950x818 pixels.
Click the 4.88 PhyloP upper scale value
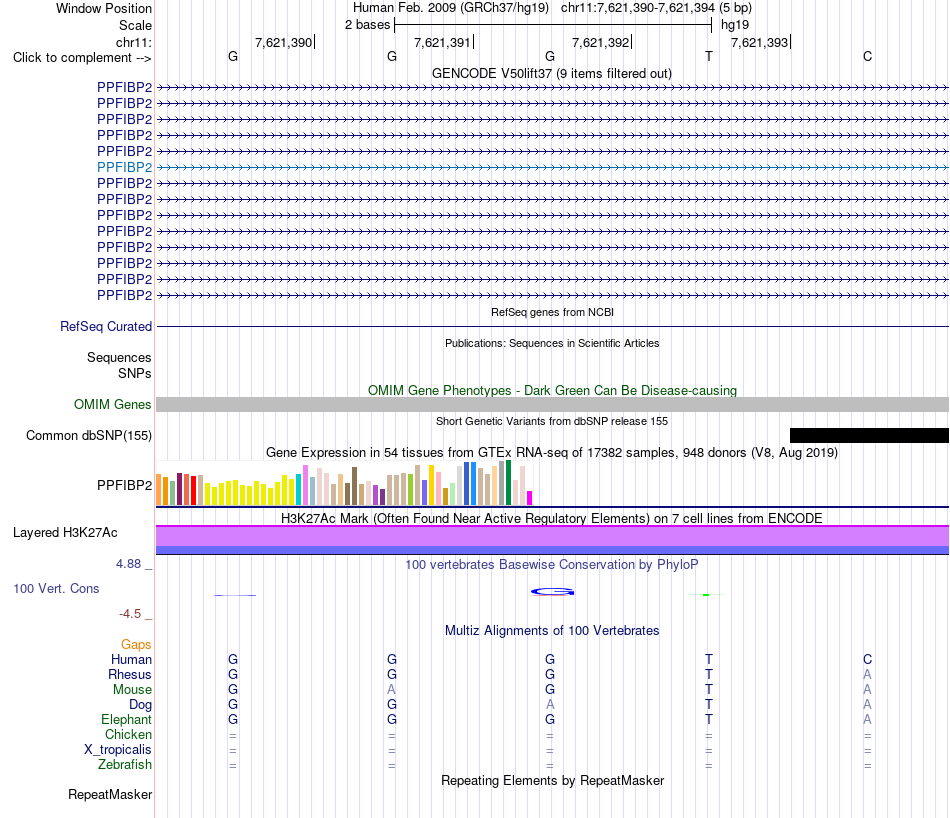pos(128,564)
